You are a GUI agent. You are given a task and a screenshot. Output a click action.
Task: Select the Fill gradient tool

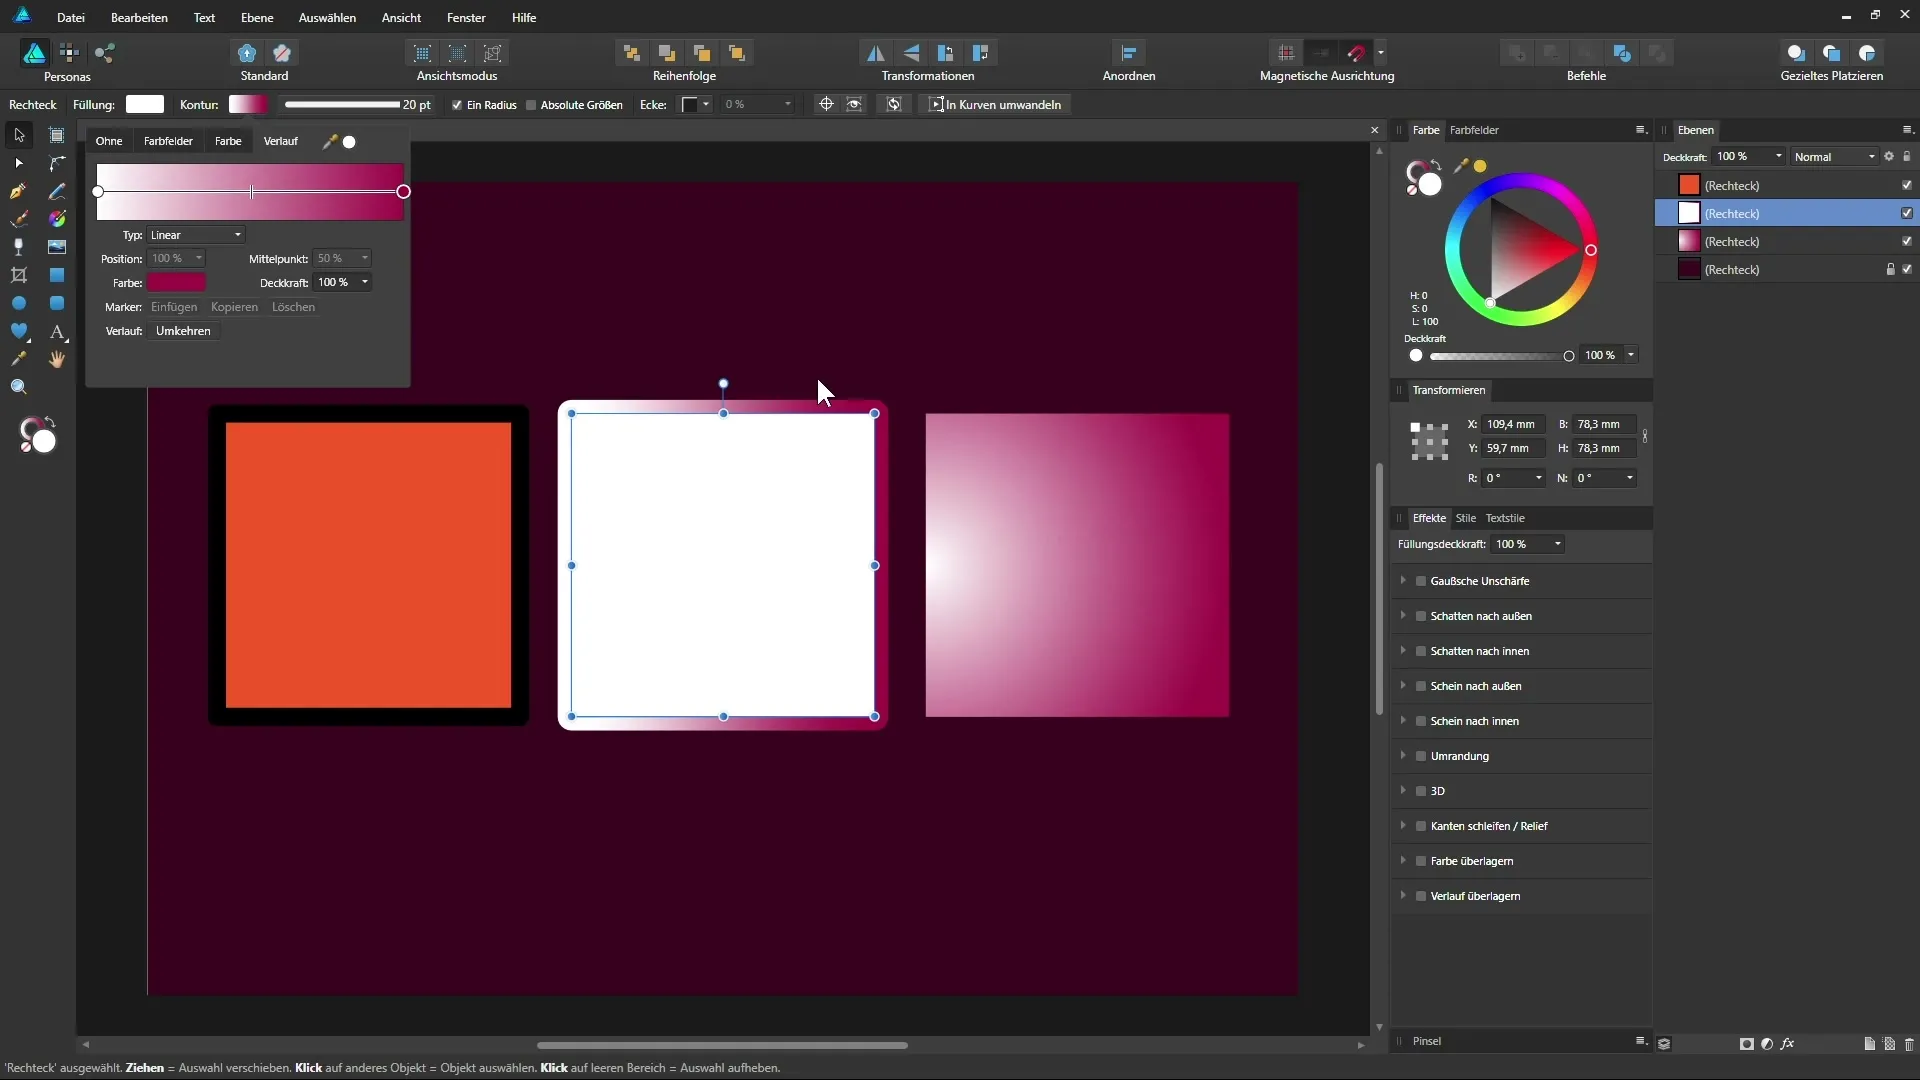(57, 219)
